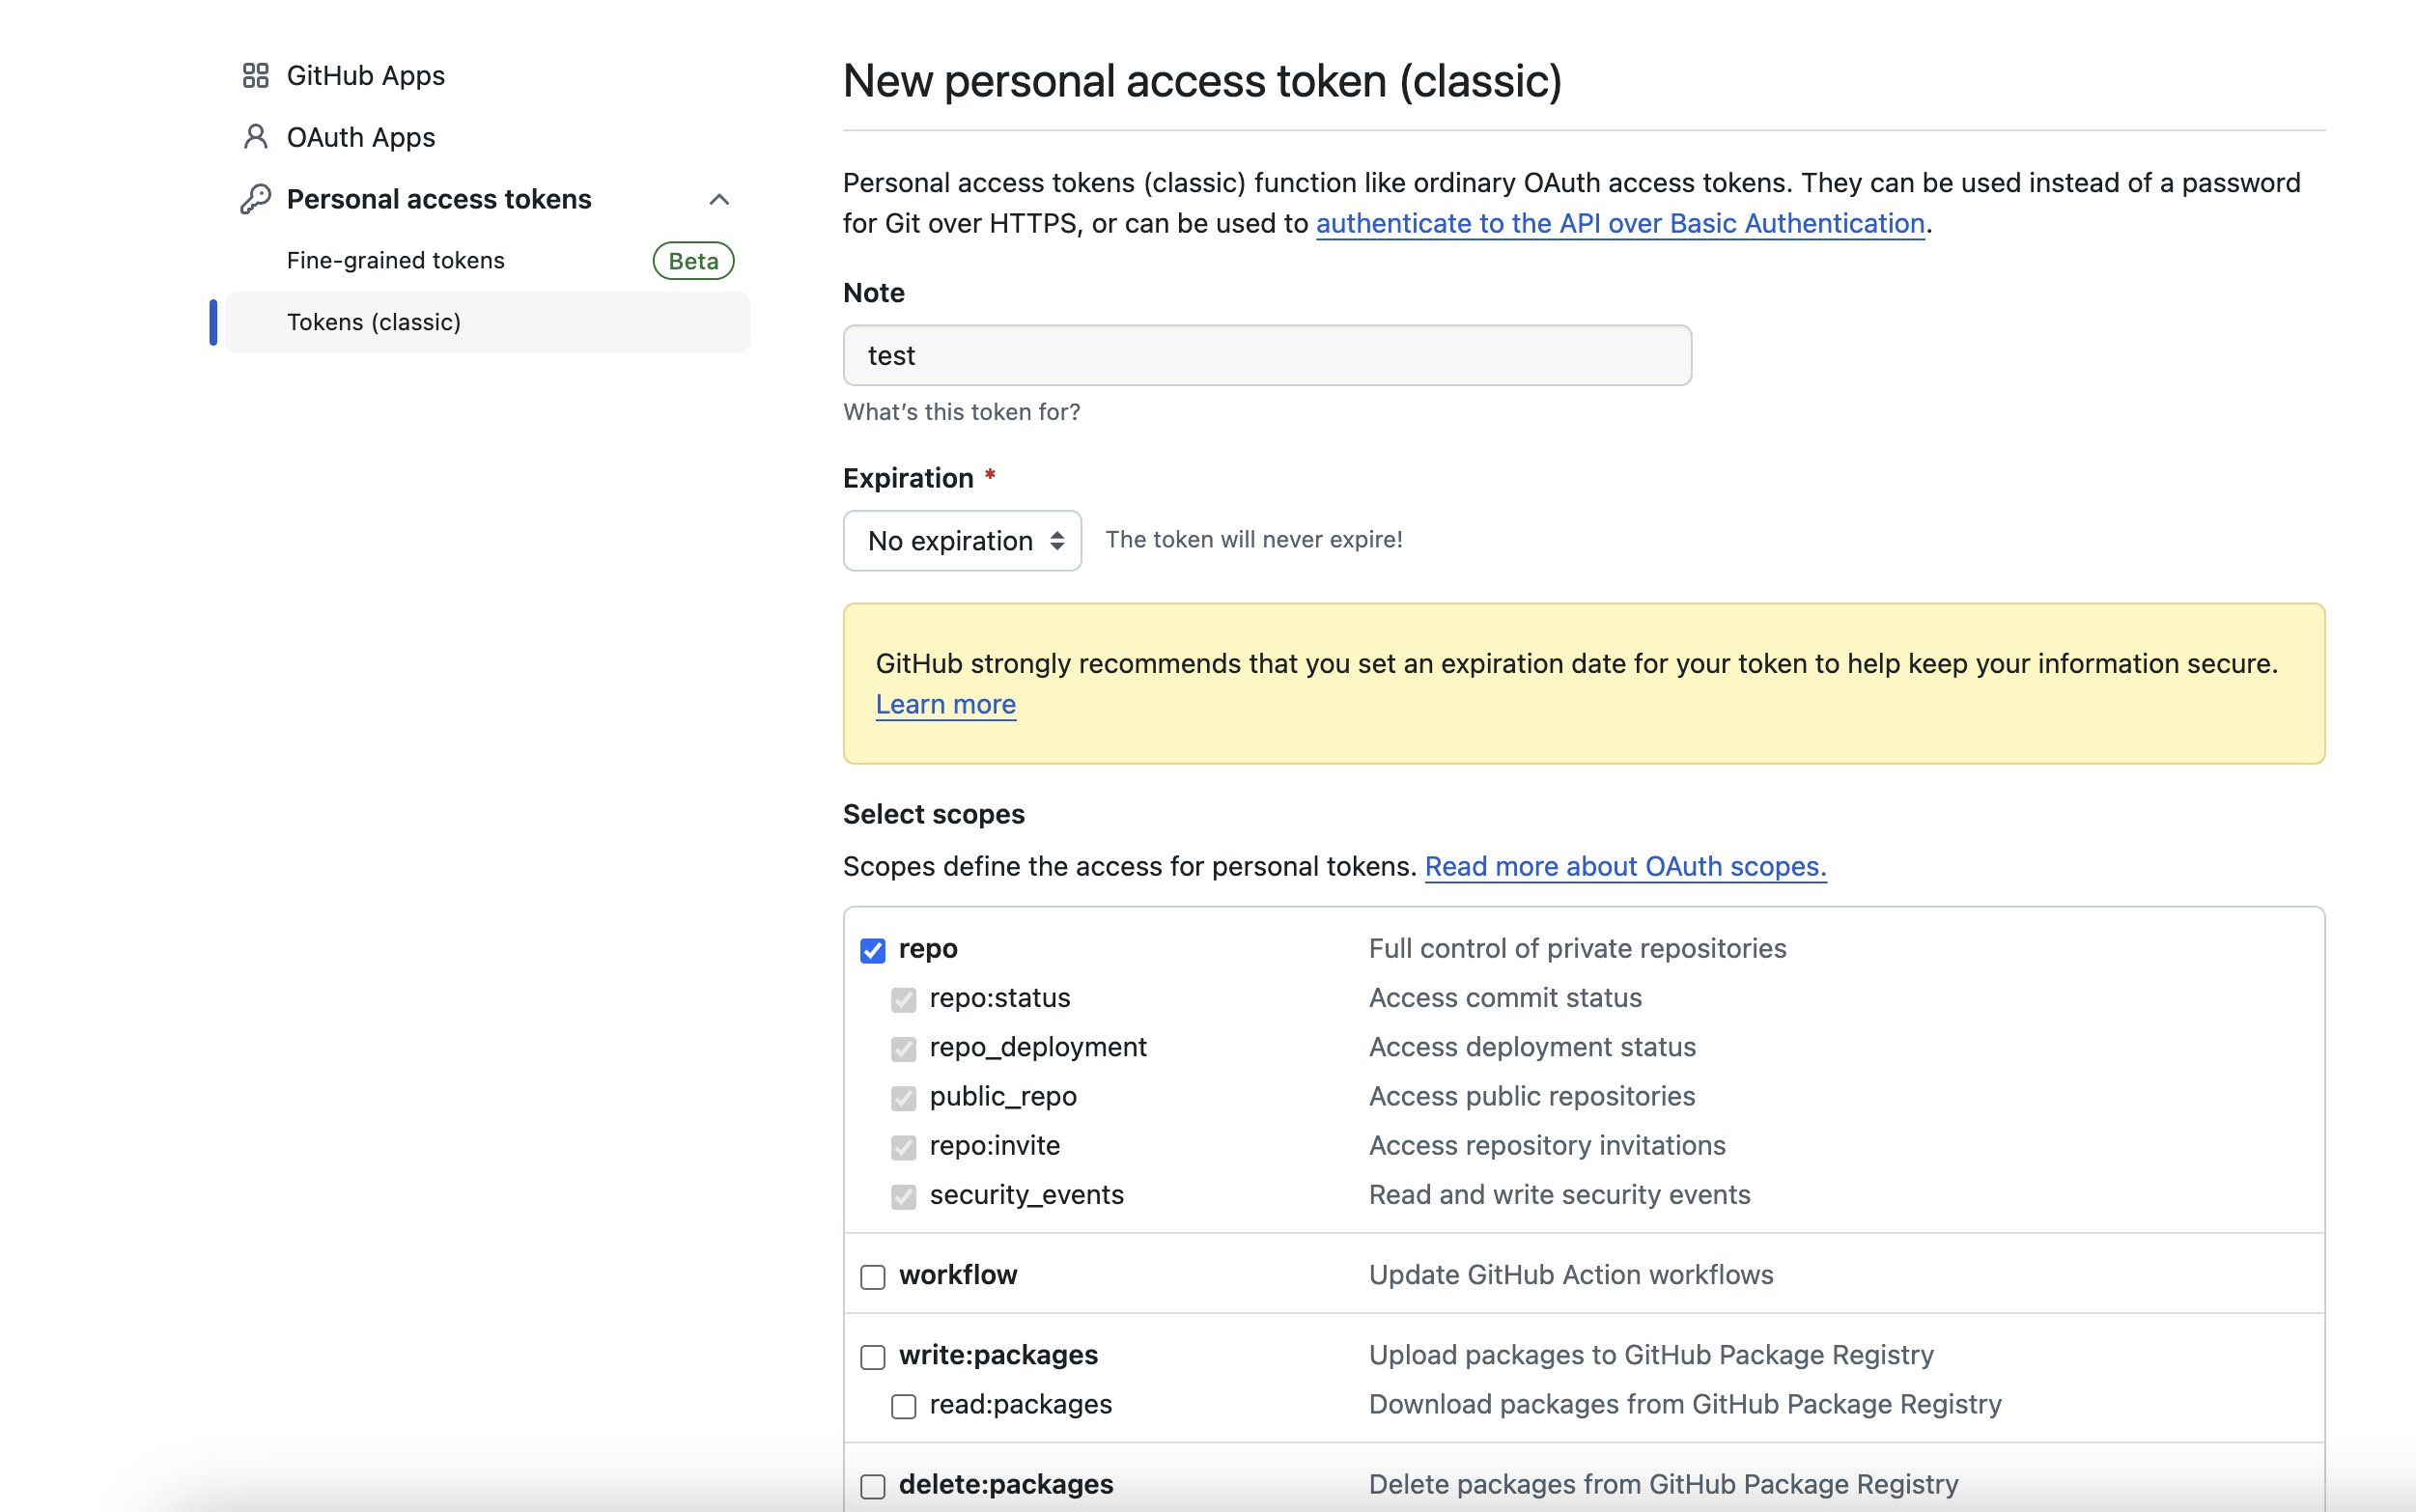This screenshot has width=2416, height=1512.
Task: Click 'Delete packages from GitHub Package Registry' text
Action: (x=1663, y=1484)
